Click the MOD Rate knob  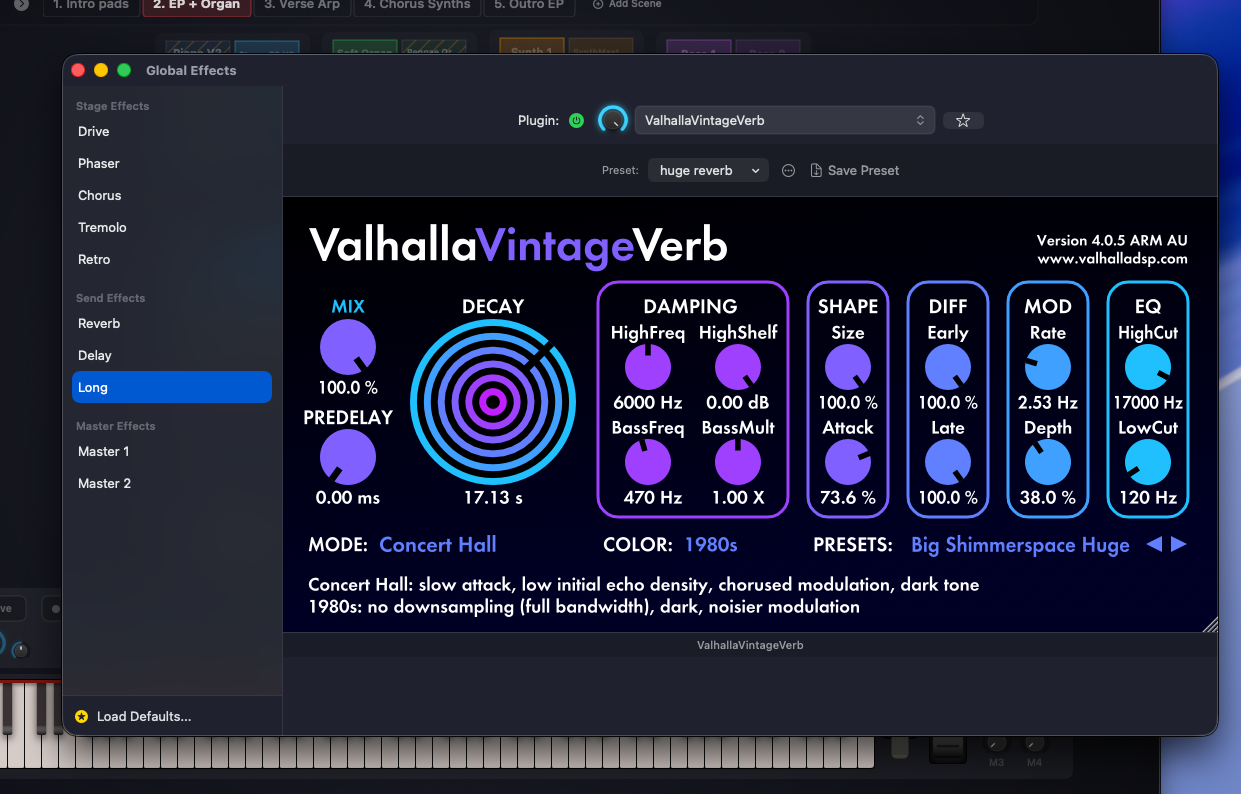[1048, 368]
